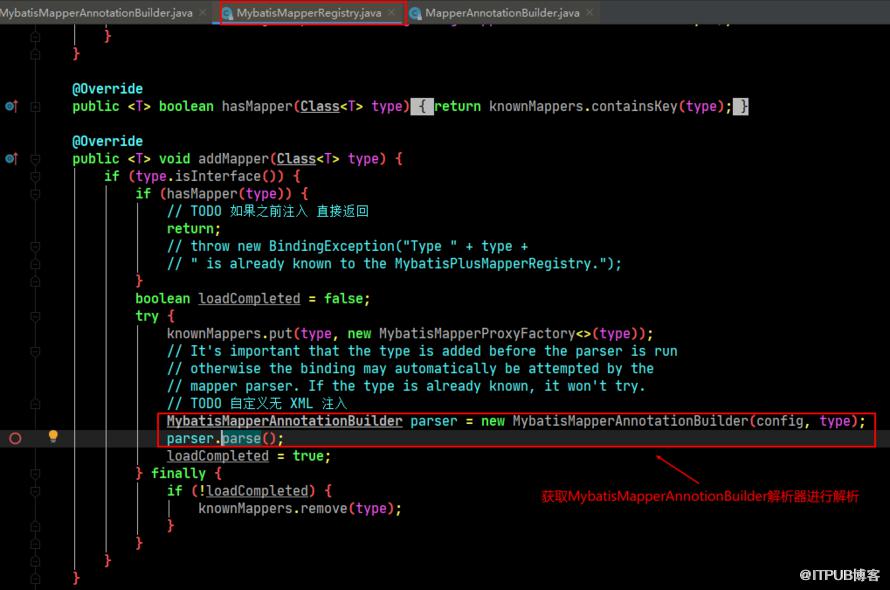The image size is (890, 590).
Task: Collapse the try block fold marker
Action: (35, 316)
